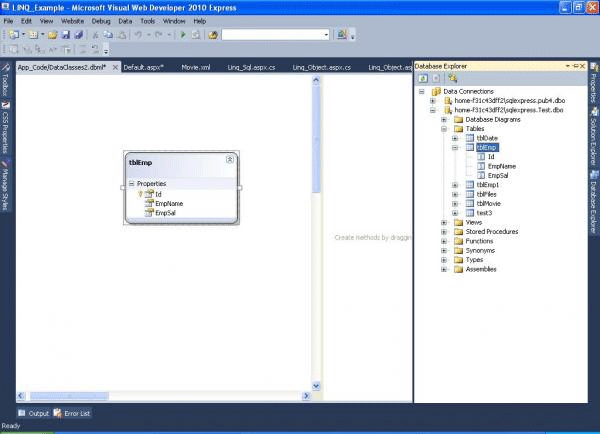Click the Save All toolbar icon

click(79, 35)
